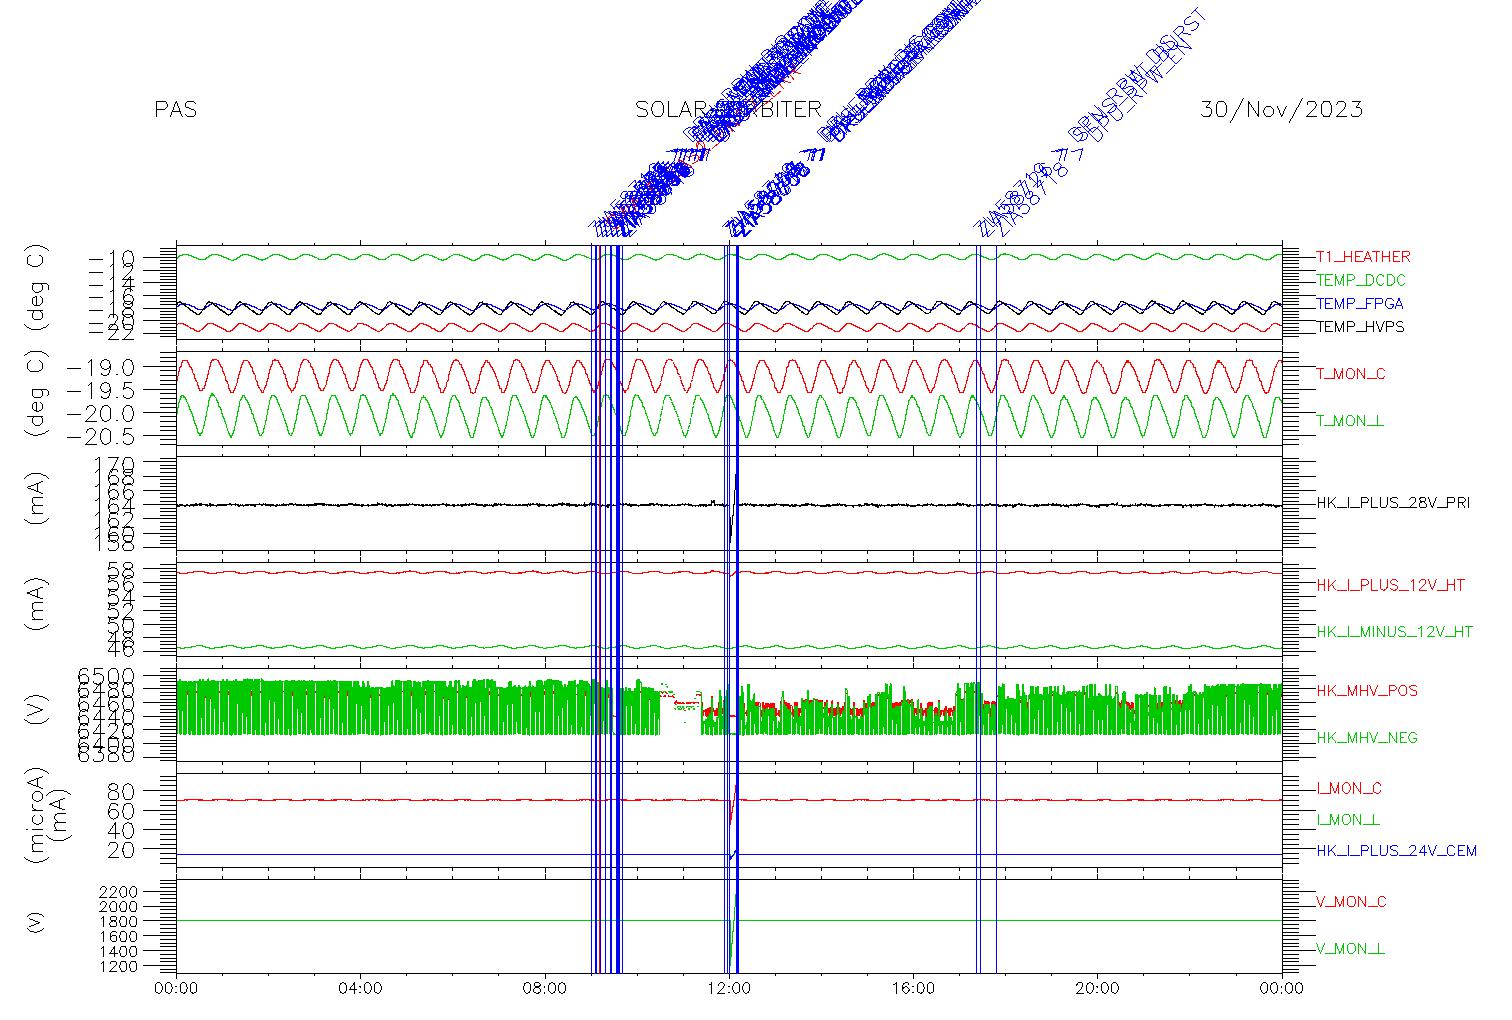Select the V_MON_L legend label
Viewport: 1512px width, 1020px height.
coord(1350,949)
